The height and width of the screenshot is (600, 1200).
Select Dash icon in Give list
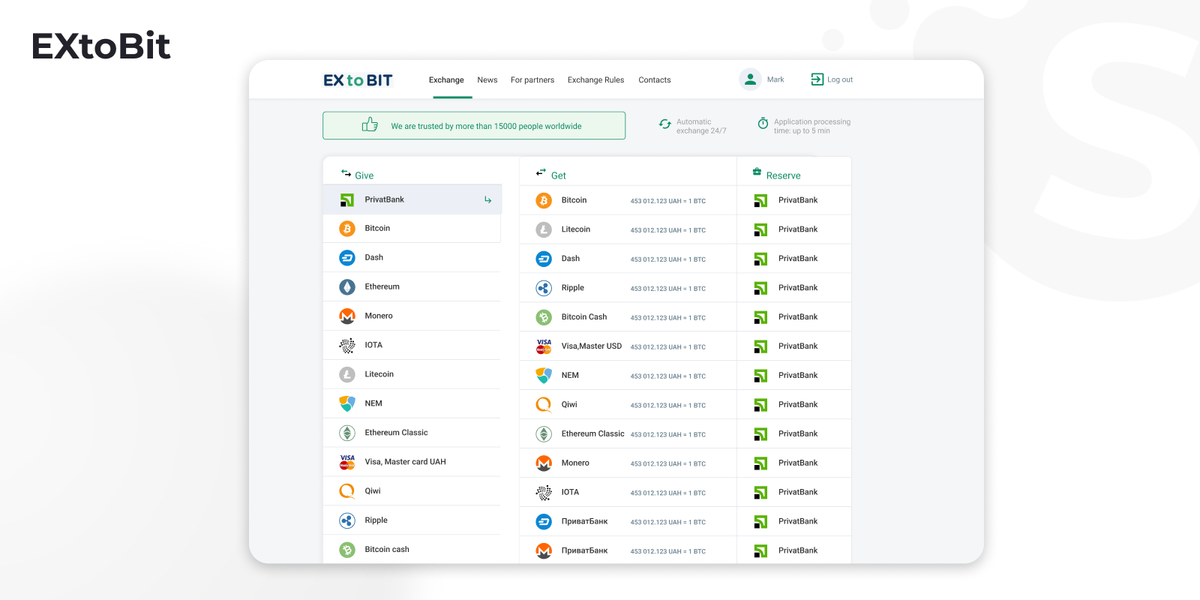click(x=347, y=258)
